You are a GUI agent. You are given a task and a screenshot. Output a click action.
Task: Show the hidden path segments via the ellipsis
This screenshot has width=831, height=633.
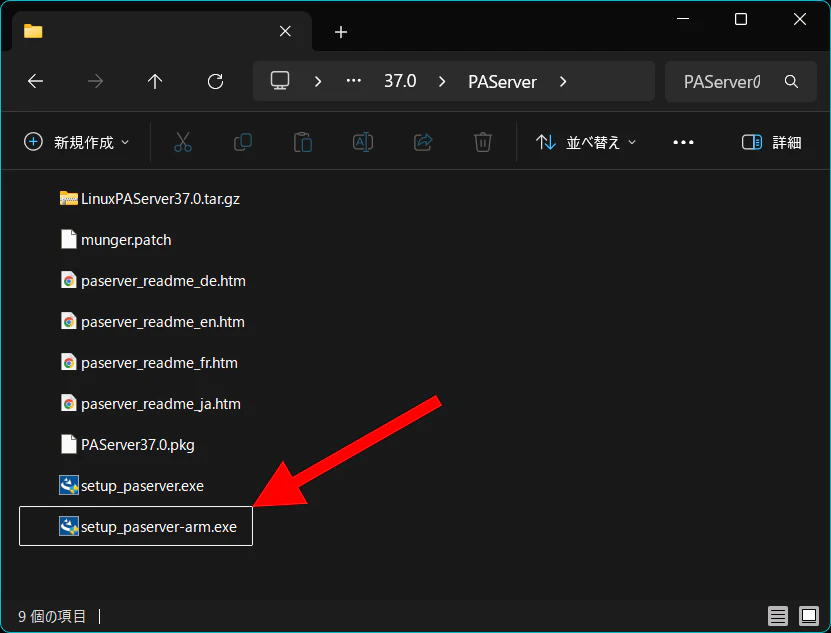tap(353, 81)
